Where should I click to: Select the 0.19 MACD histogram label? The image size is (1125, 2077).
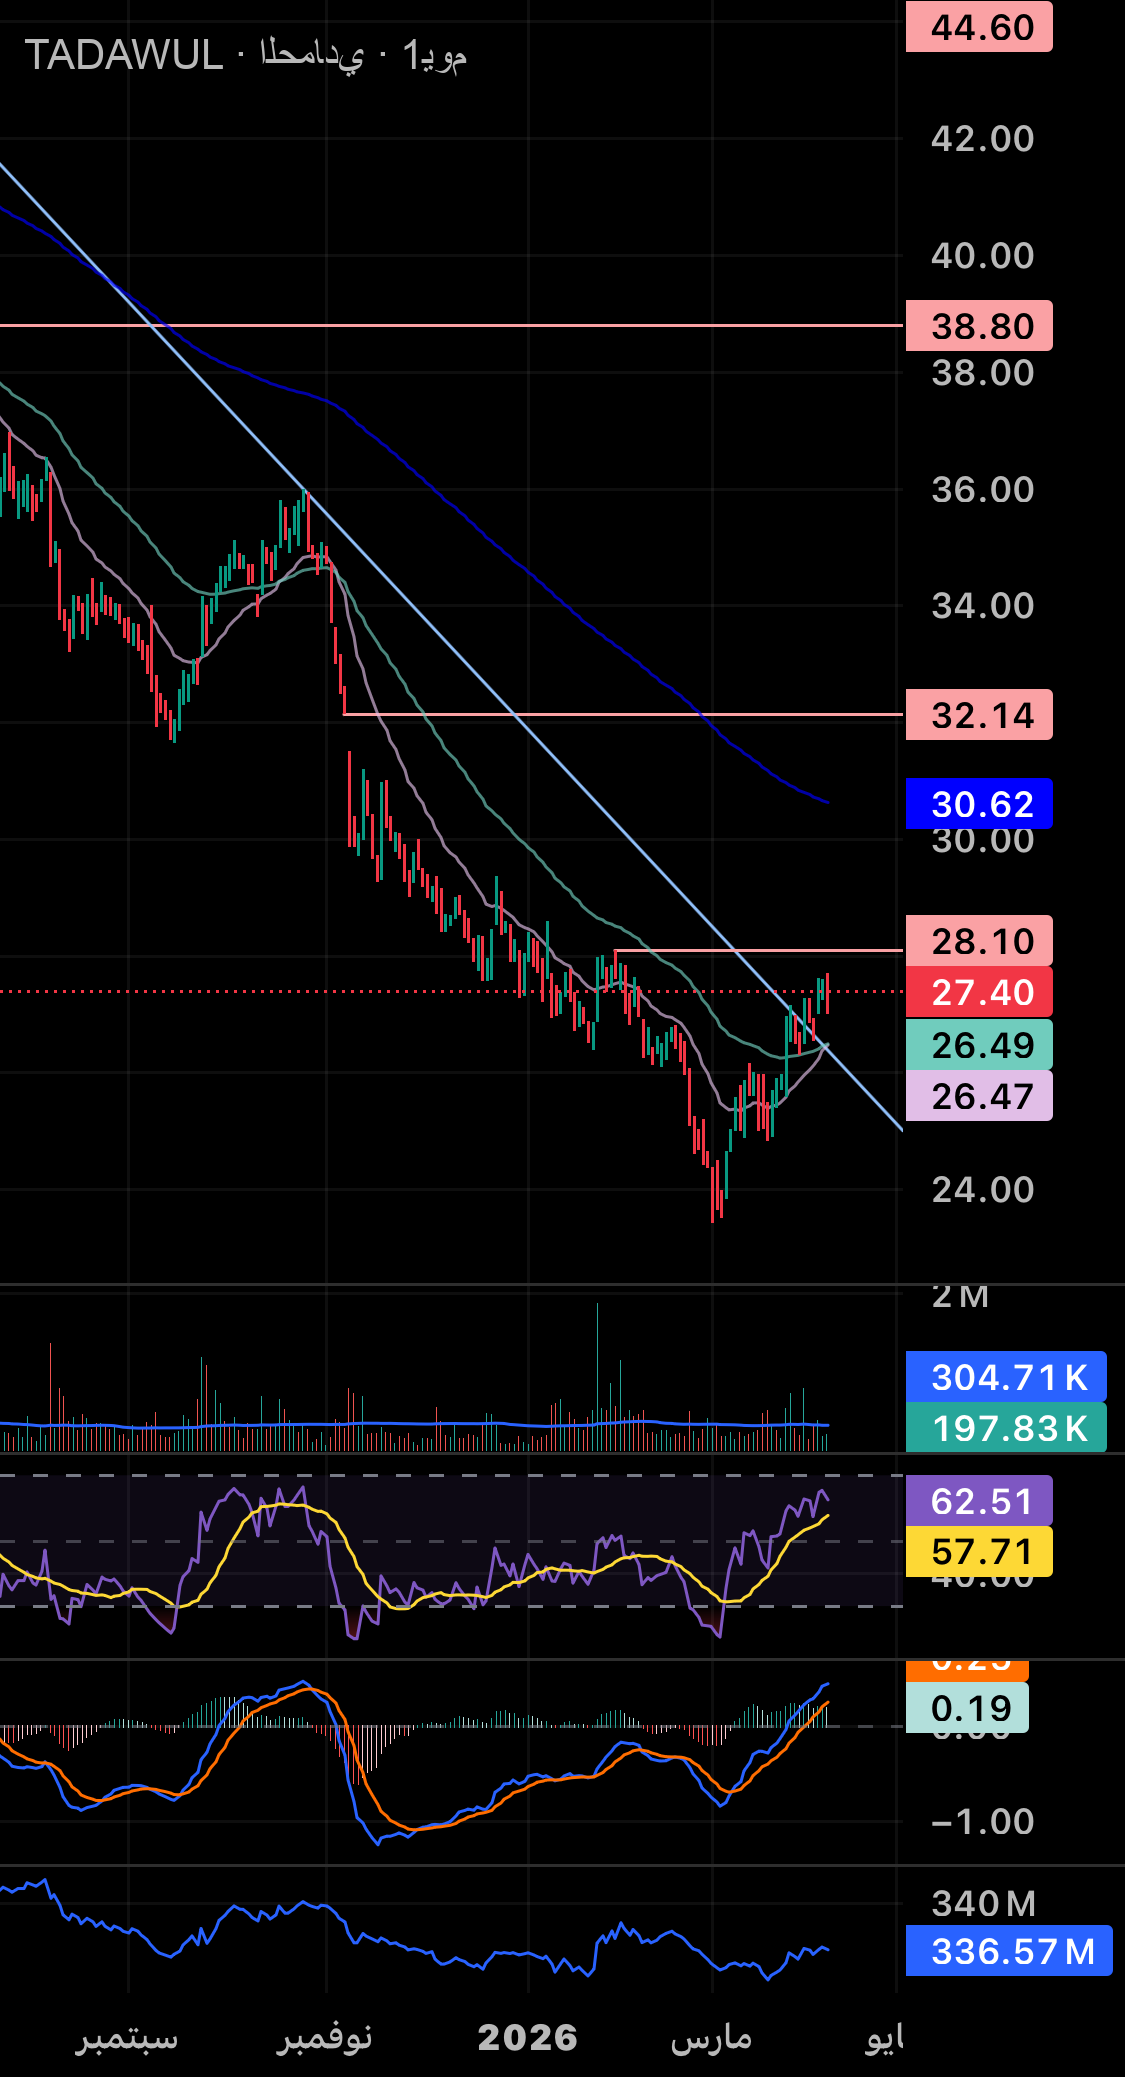coord(967,1708)
